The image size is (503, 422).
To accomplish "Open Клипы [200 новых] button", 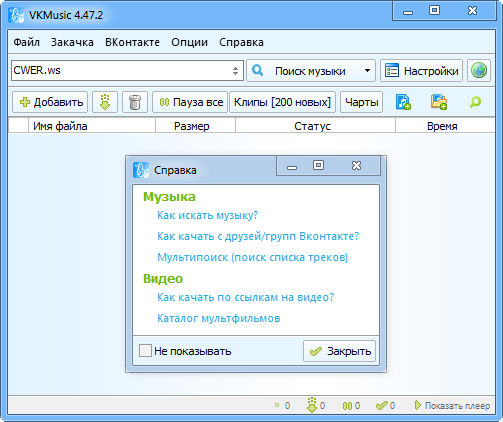I will (282, 102).
